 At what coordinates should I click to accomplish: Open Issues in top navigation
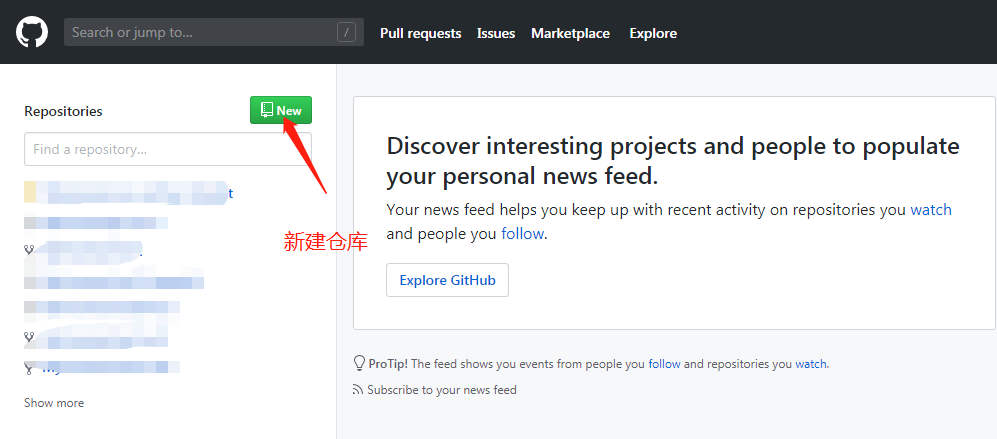pos(496,33)
